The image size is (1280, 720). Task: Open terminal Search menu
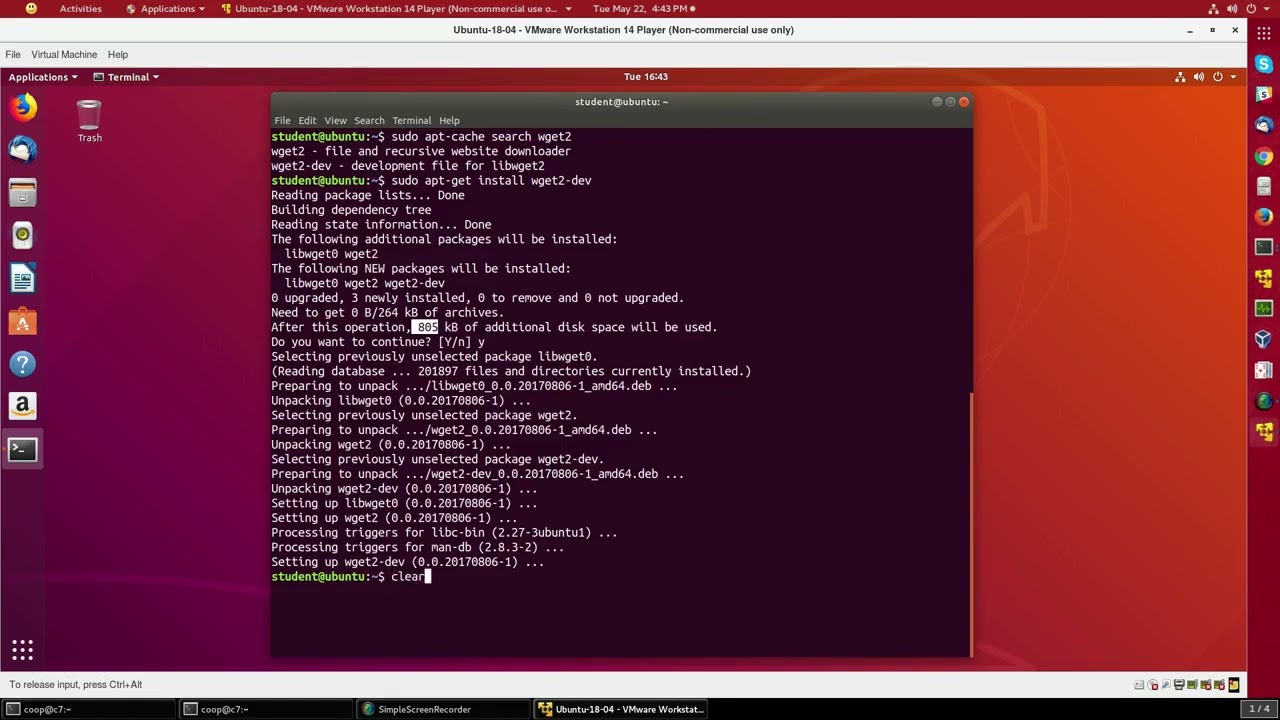pyautogui.click(x=369, y=121)
